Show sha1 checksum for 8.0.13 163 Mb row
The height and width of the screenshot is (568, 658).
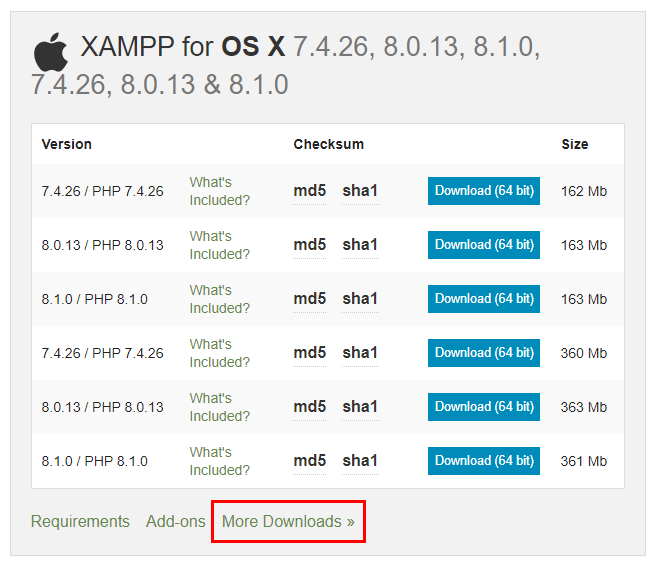pyautogui.click(x=360, y=245)
